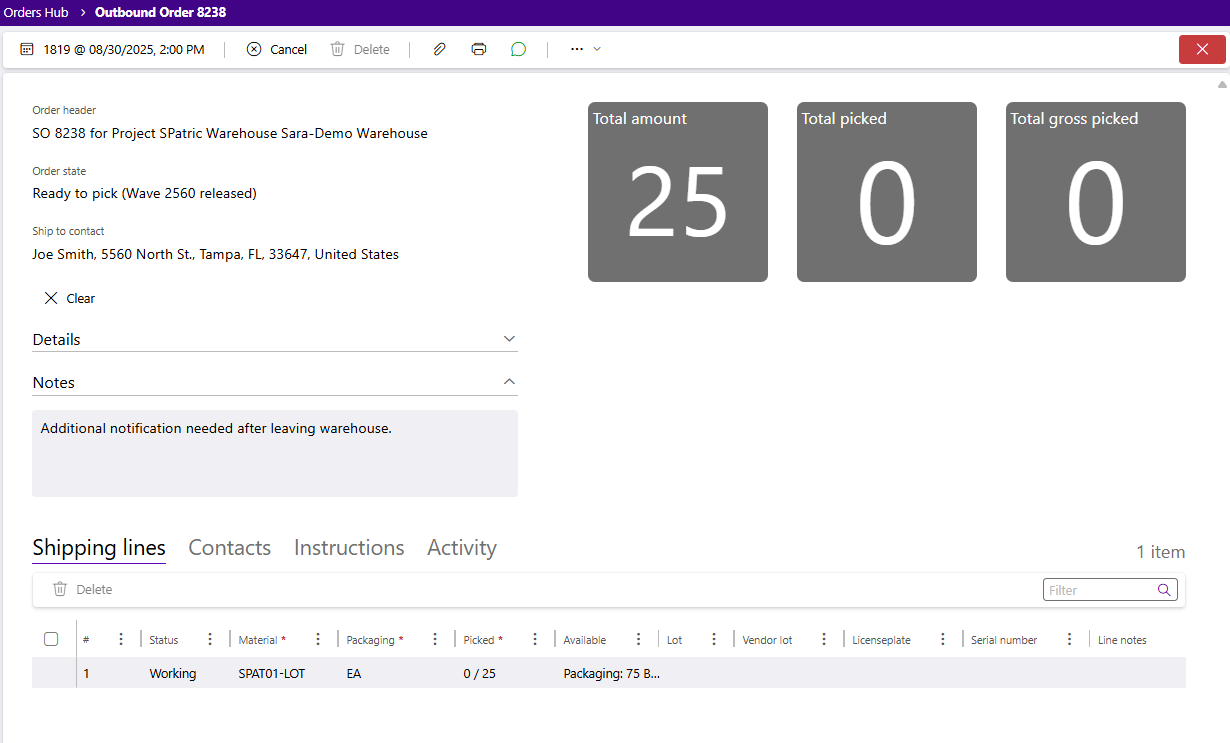Navigate to Orders Hub breadcrumb
The height and width of the screenshot is (743, 1230).
coord(36,13)
